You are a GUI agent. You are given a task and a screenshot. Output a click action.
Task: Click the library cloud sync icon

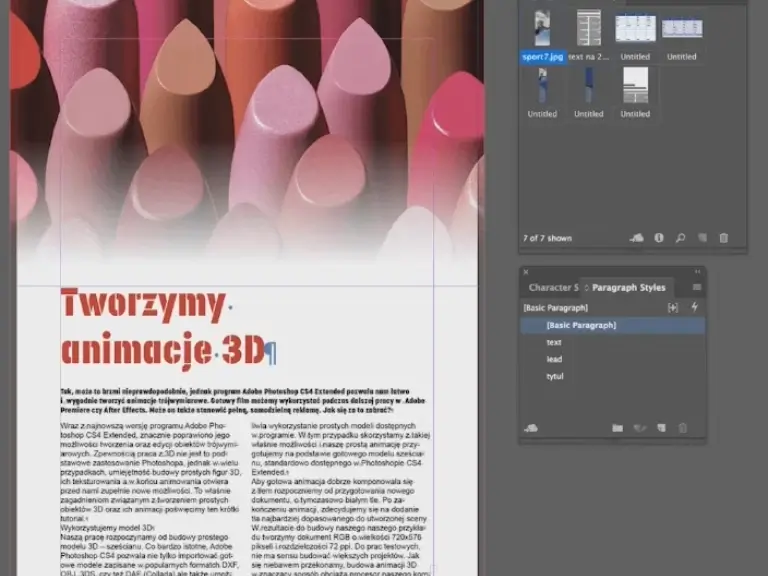(x=637, y=238)
